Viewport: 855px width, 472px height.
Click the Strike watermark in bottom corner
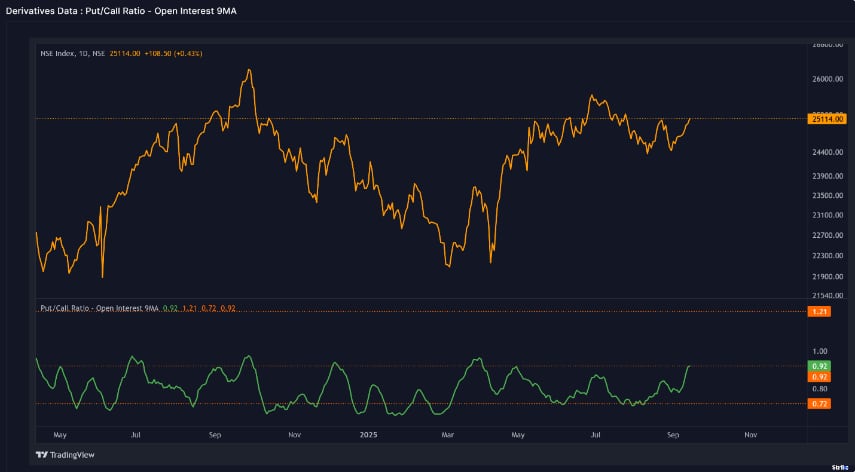[x=839, y=453]
